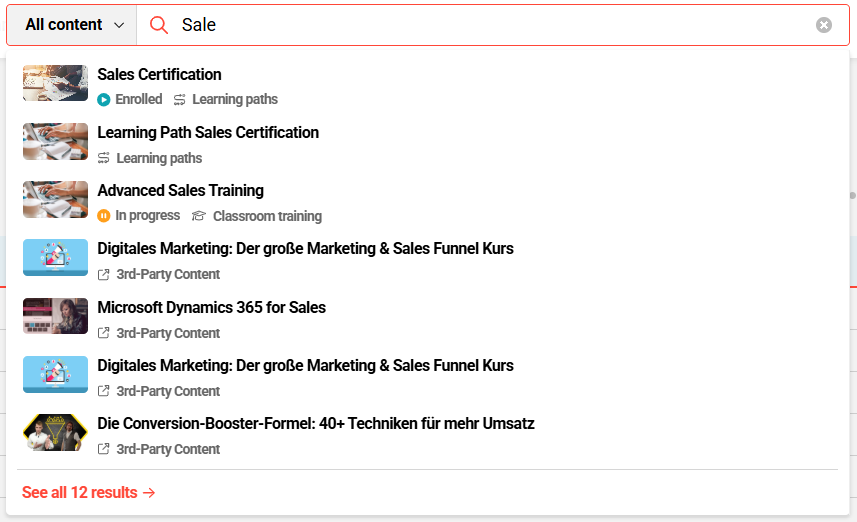Click the Microsoft Dynamics 365 thumbnail

[x=55, y=316]
